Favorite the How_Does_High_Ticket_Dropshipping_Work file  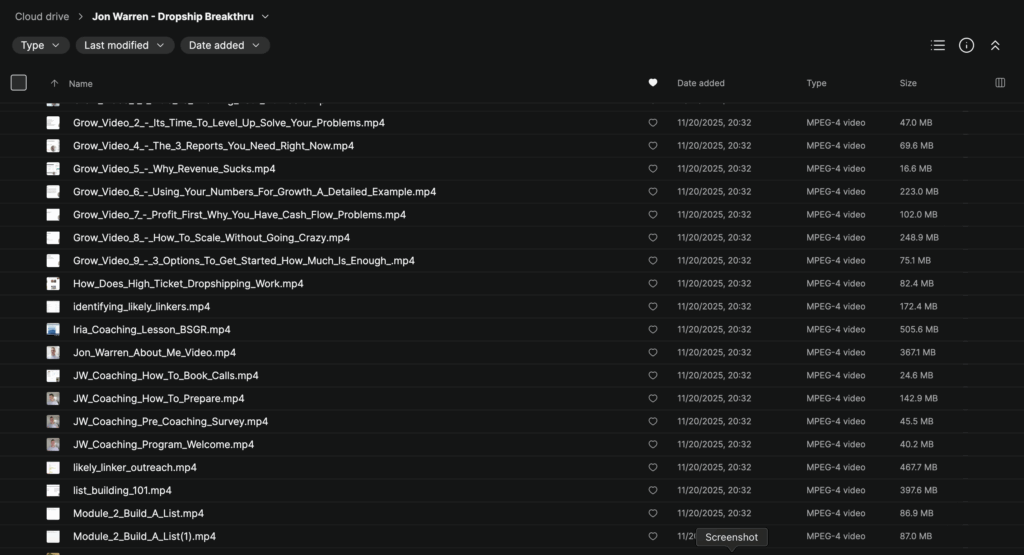click(x=653, y=284)
